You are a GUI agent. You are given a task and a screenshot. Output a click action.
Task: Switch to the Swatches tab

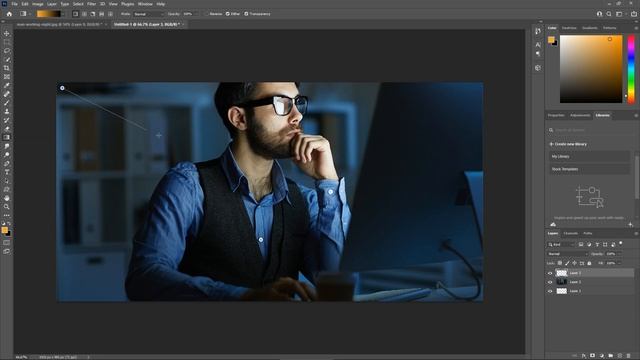tap(569, 28)
